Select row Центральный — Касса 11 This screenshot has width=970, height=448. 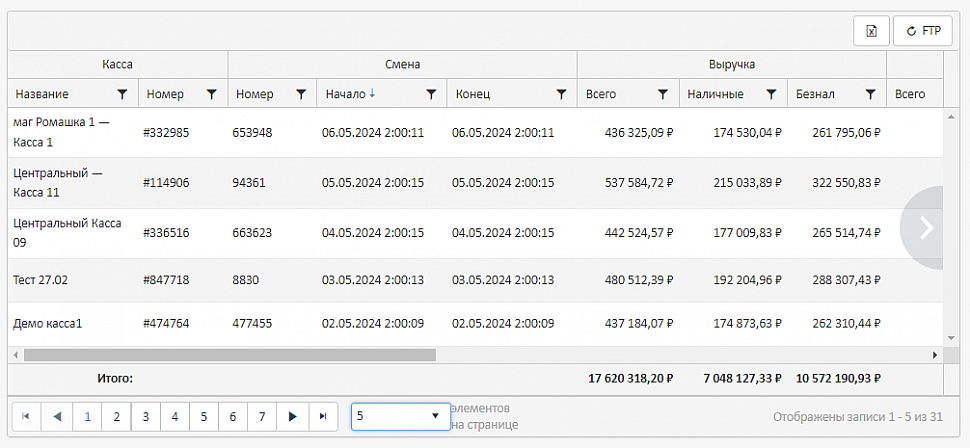click(x=475, y=183)
